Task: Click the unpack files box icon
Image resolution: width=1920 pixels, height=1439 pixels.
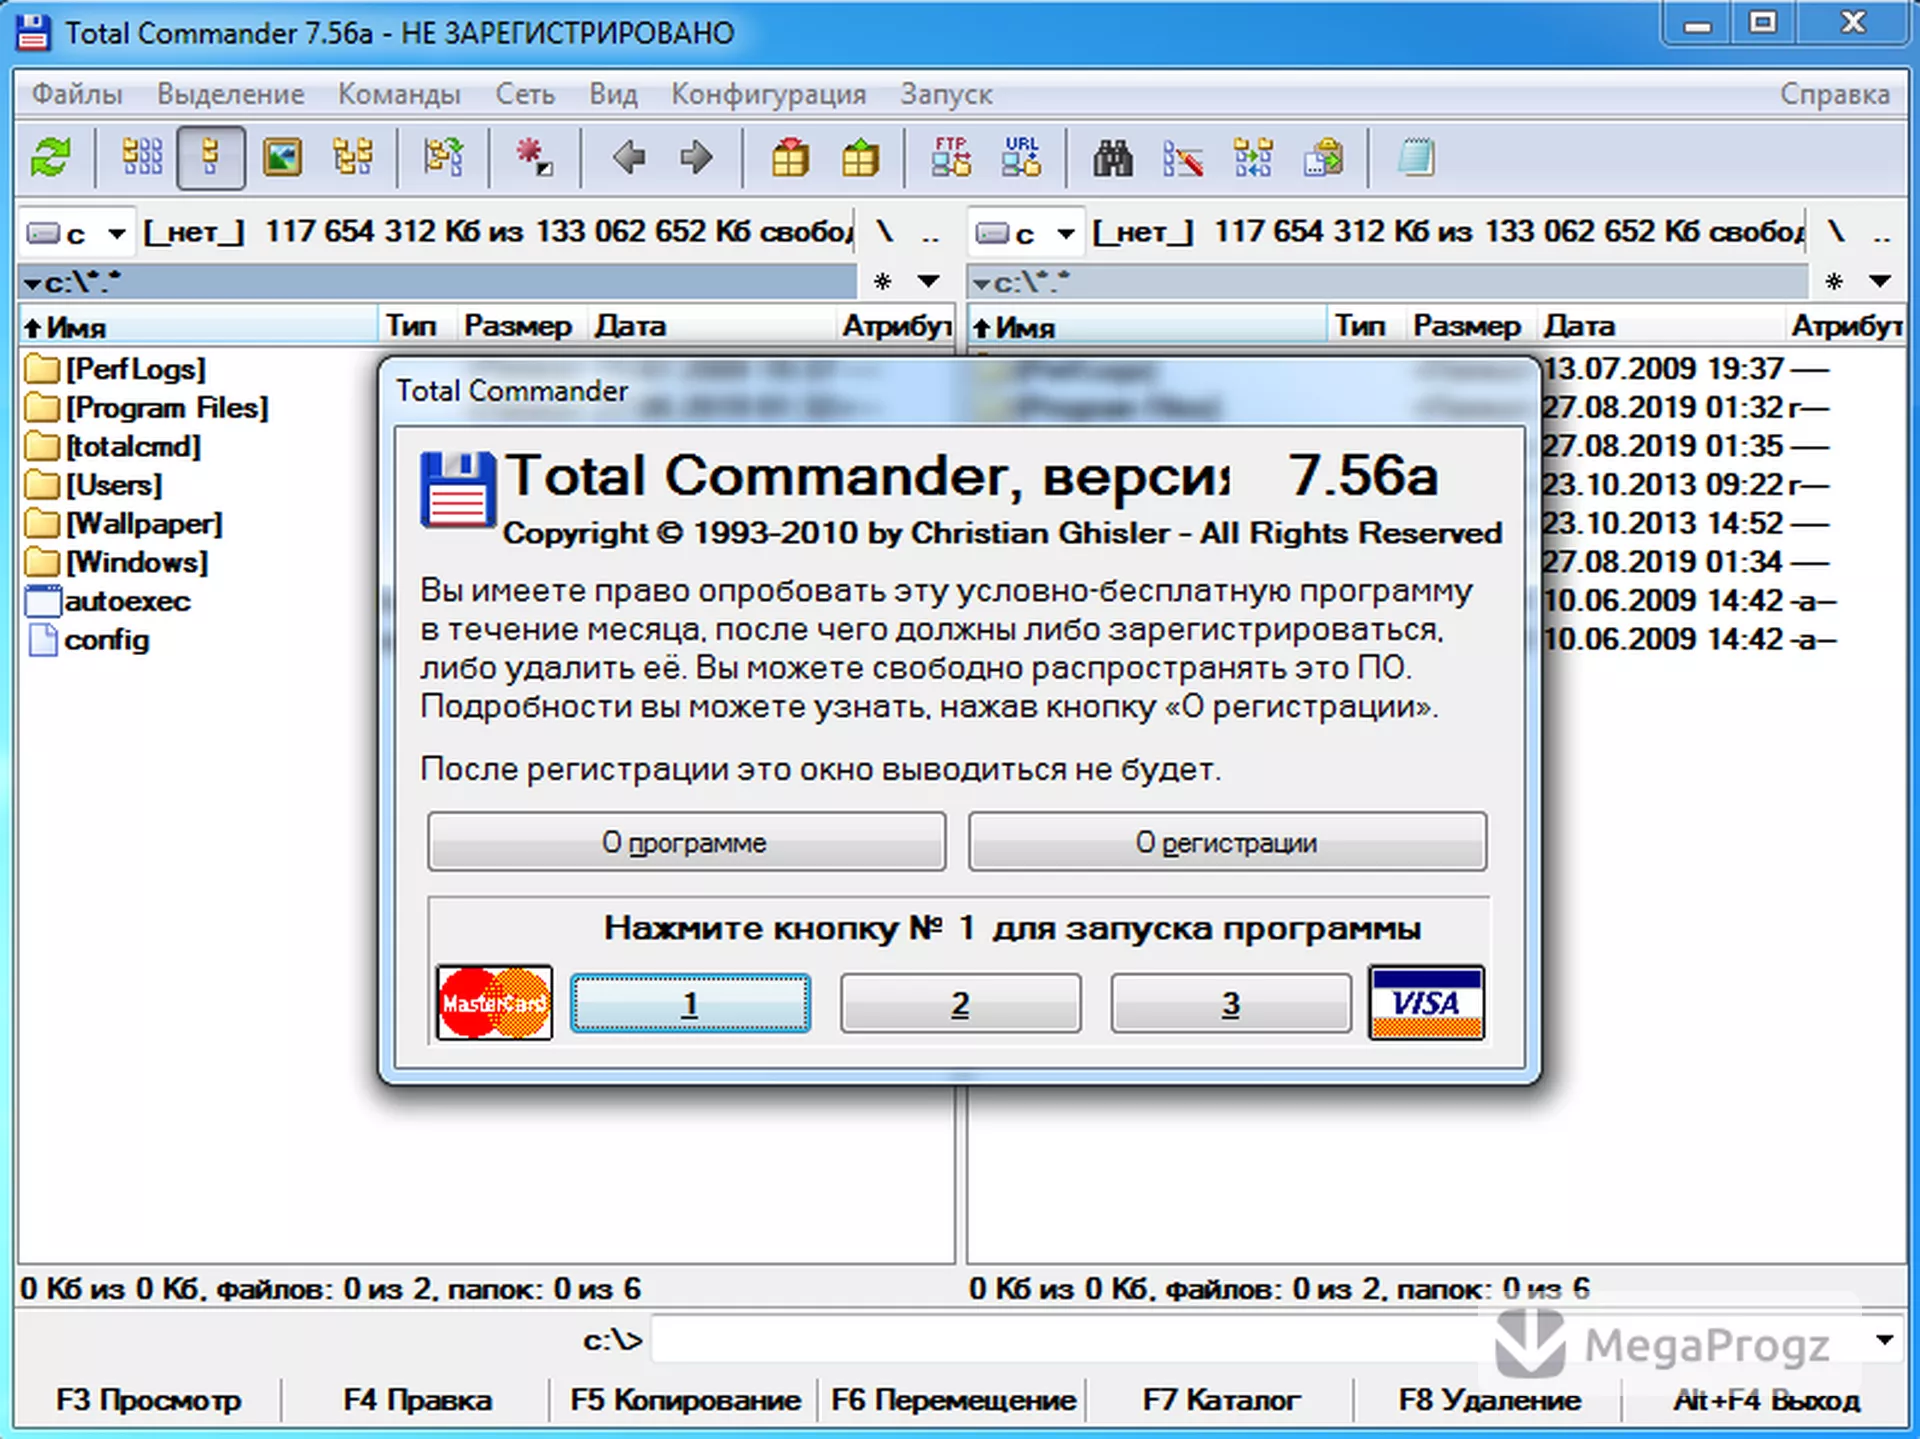Action: [x=860, y=158]
